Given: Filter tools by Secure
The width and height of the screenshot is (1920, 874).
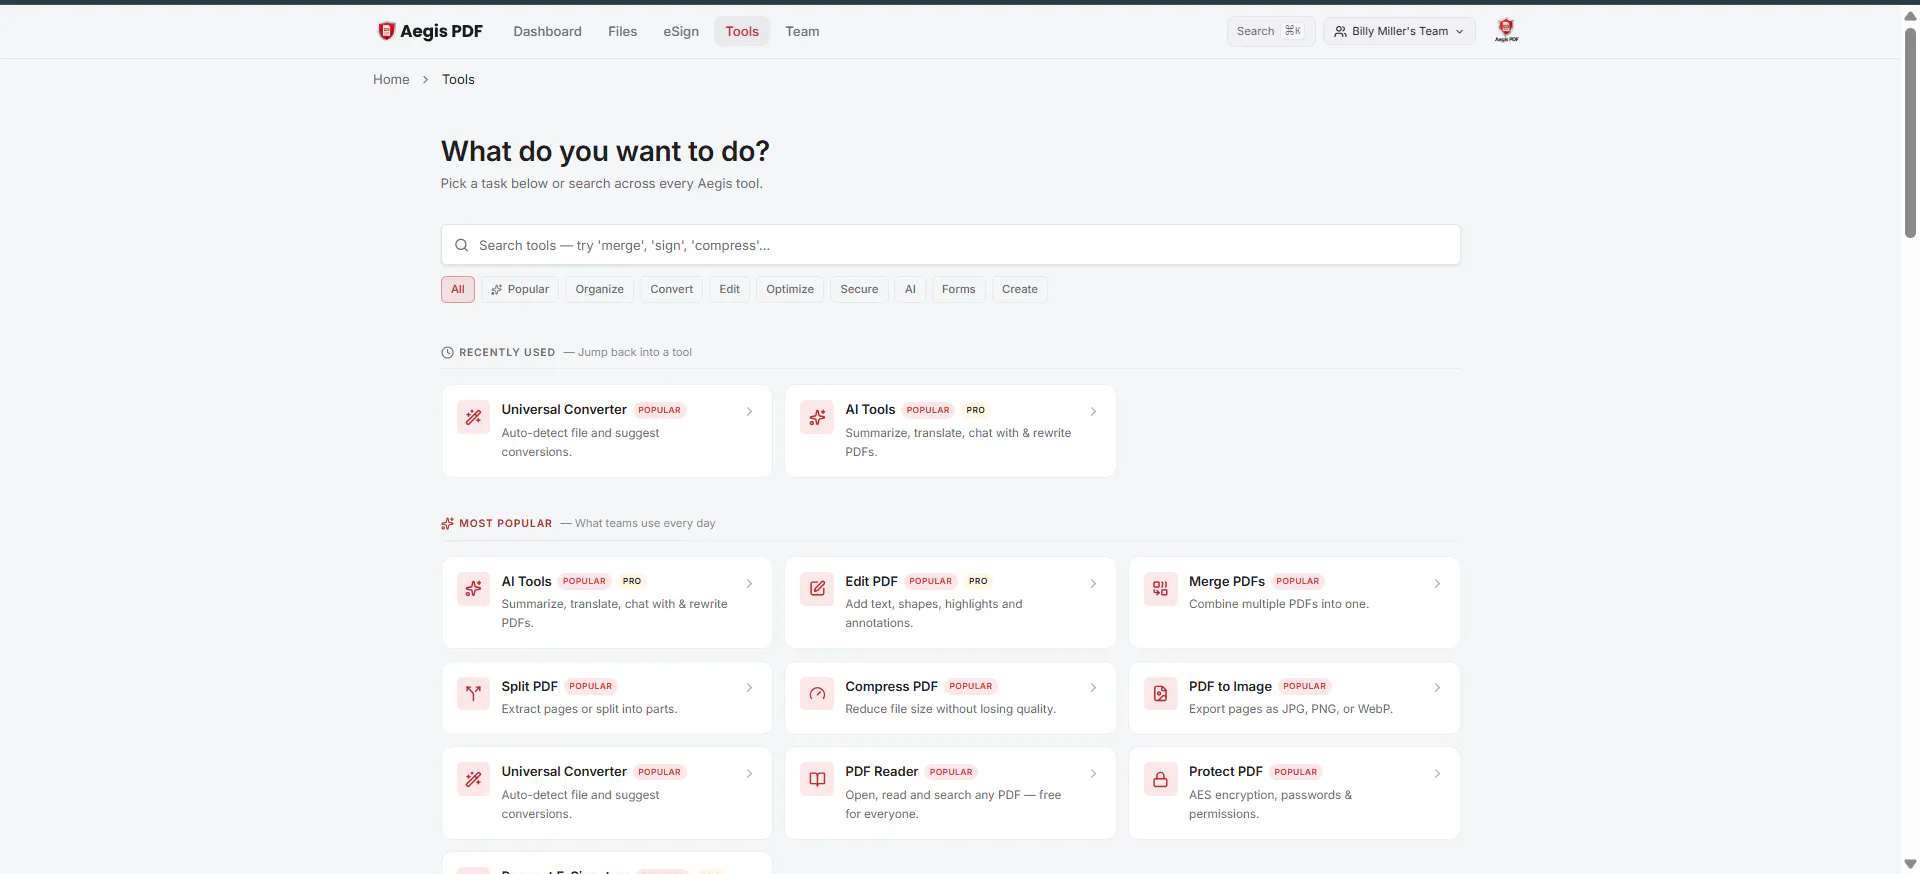Looking at the screenshot, I should 859,289.
